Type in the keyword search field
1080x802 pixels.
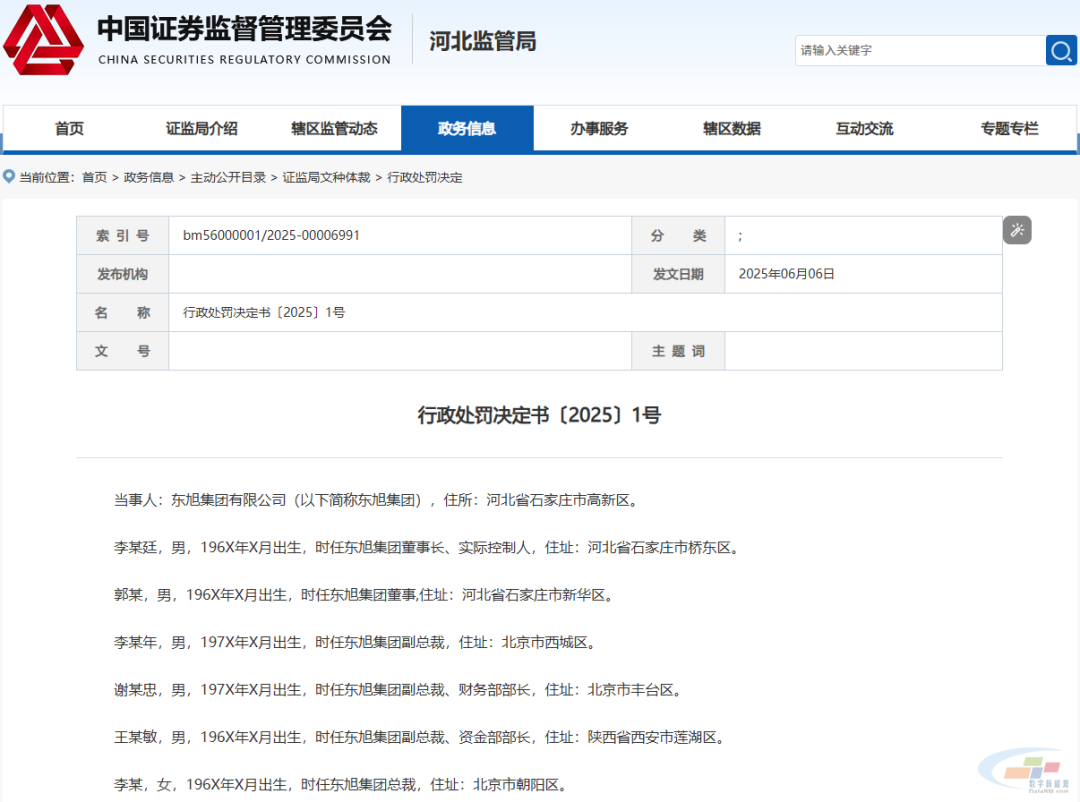[920, 50]
